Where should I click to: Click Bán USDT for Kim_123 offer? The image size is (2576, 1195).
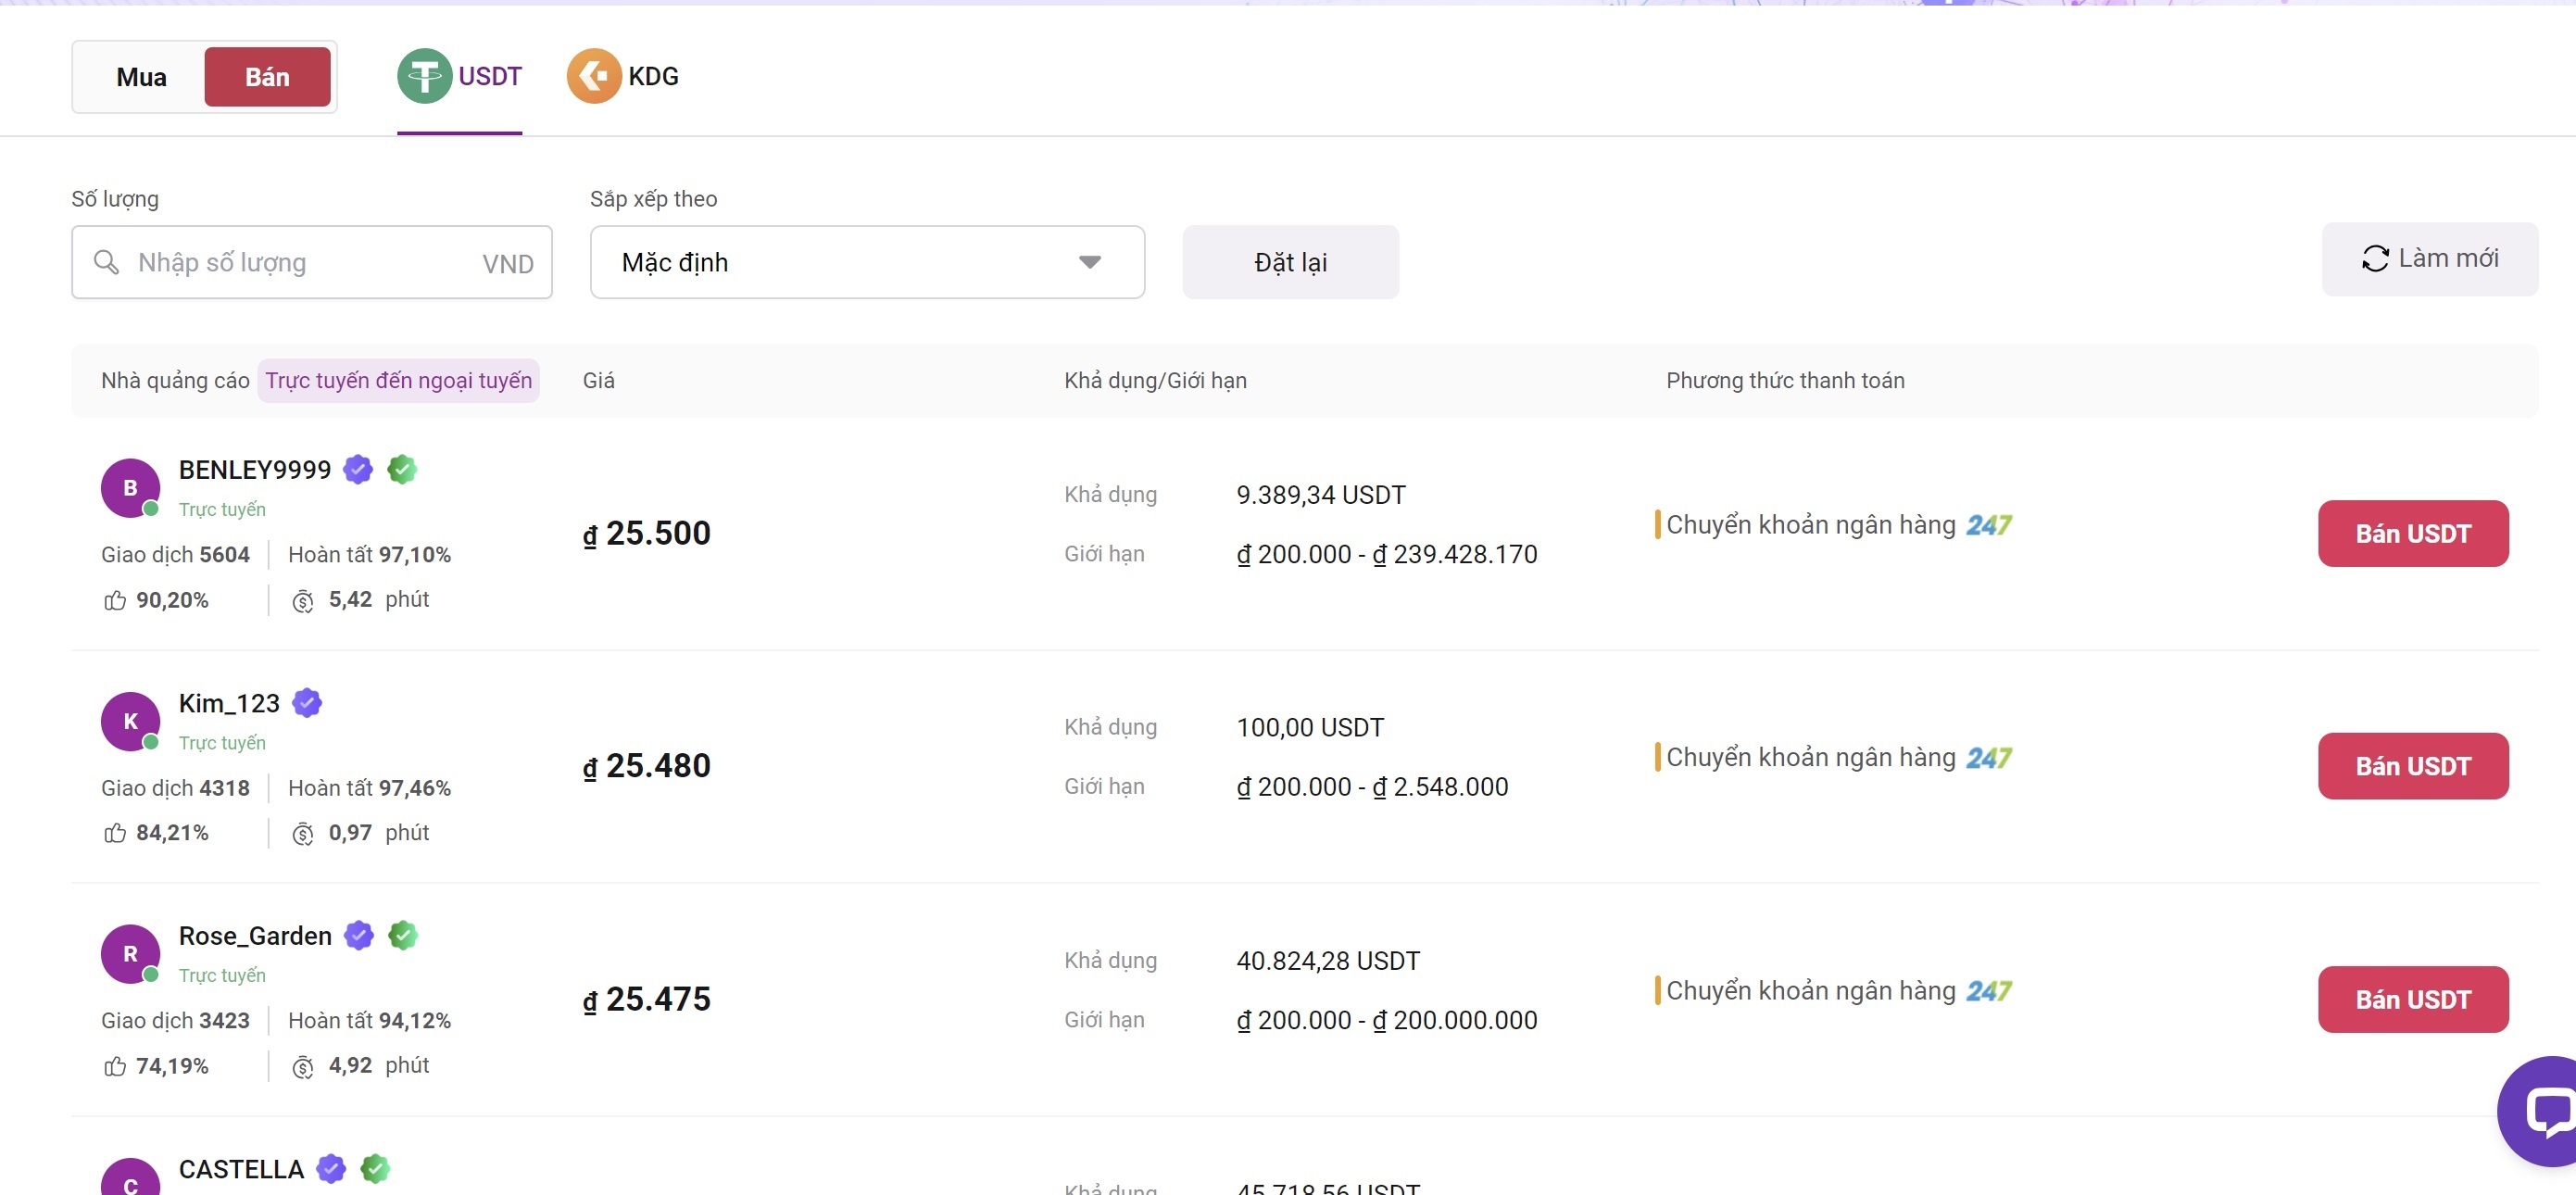tap(2412, 766)
